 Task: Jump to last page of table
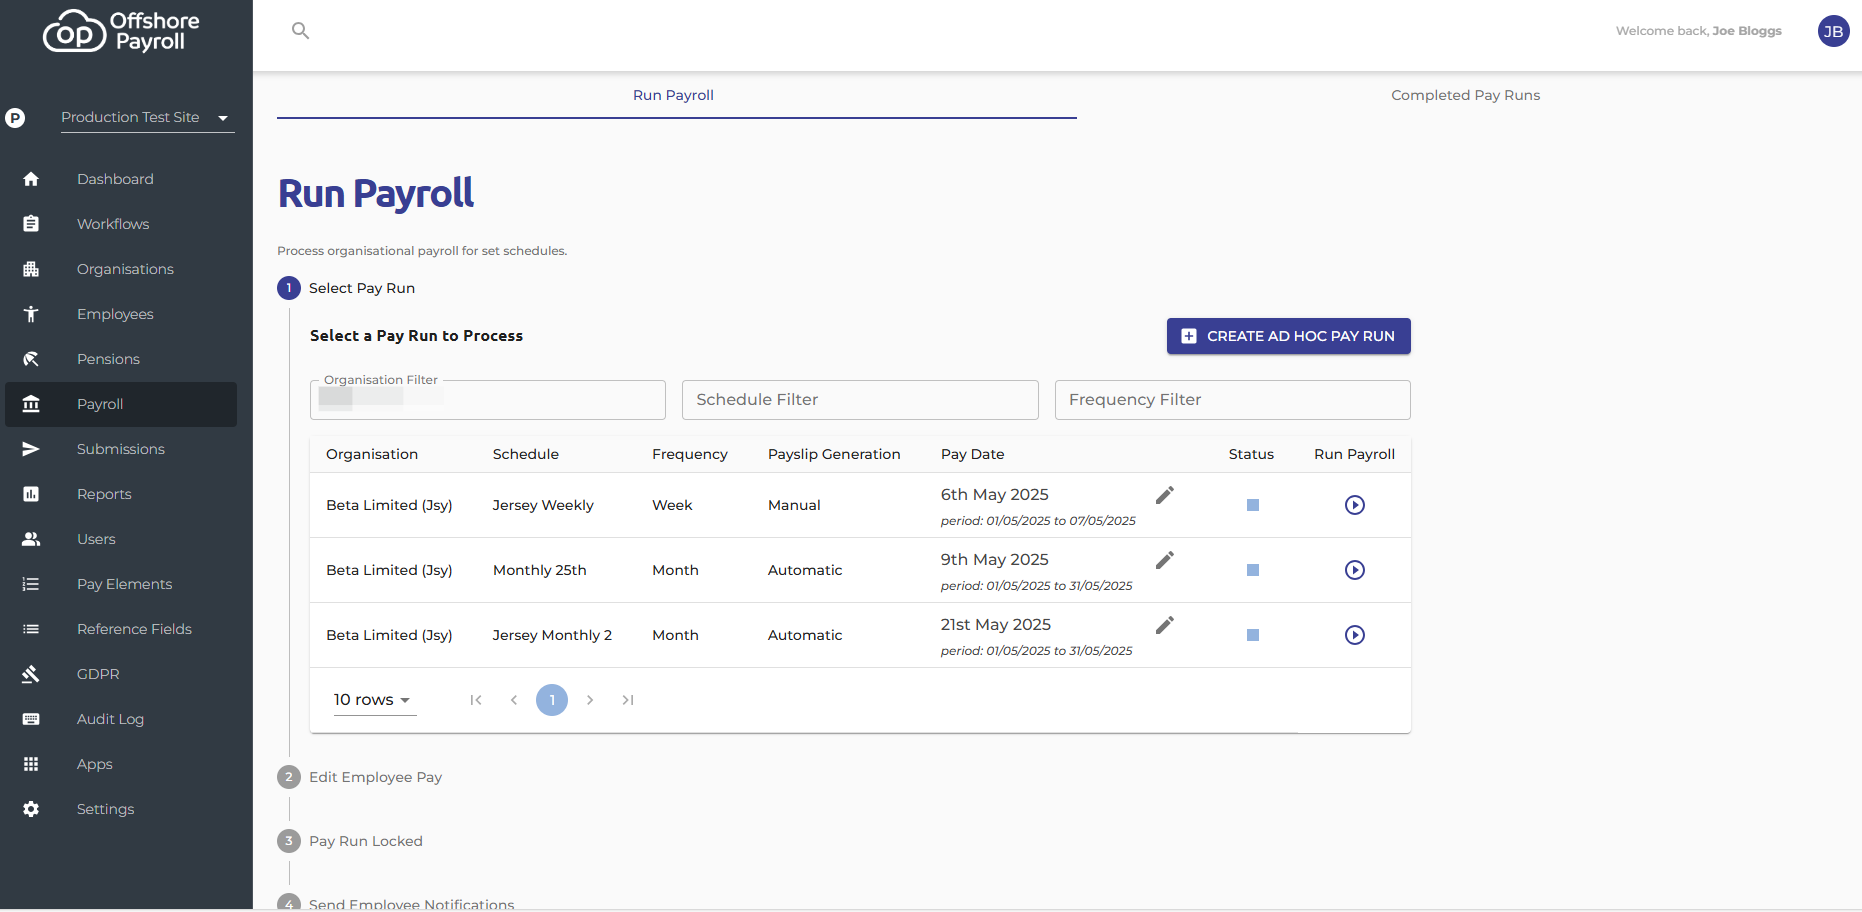[628, 700]
